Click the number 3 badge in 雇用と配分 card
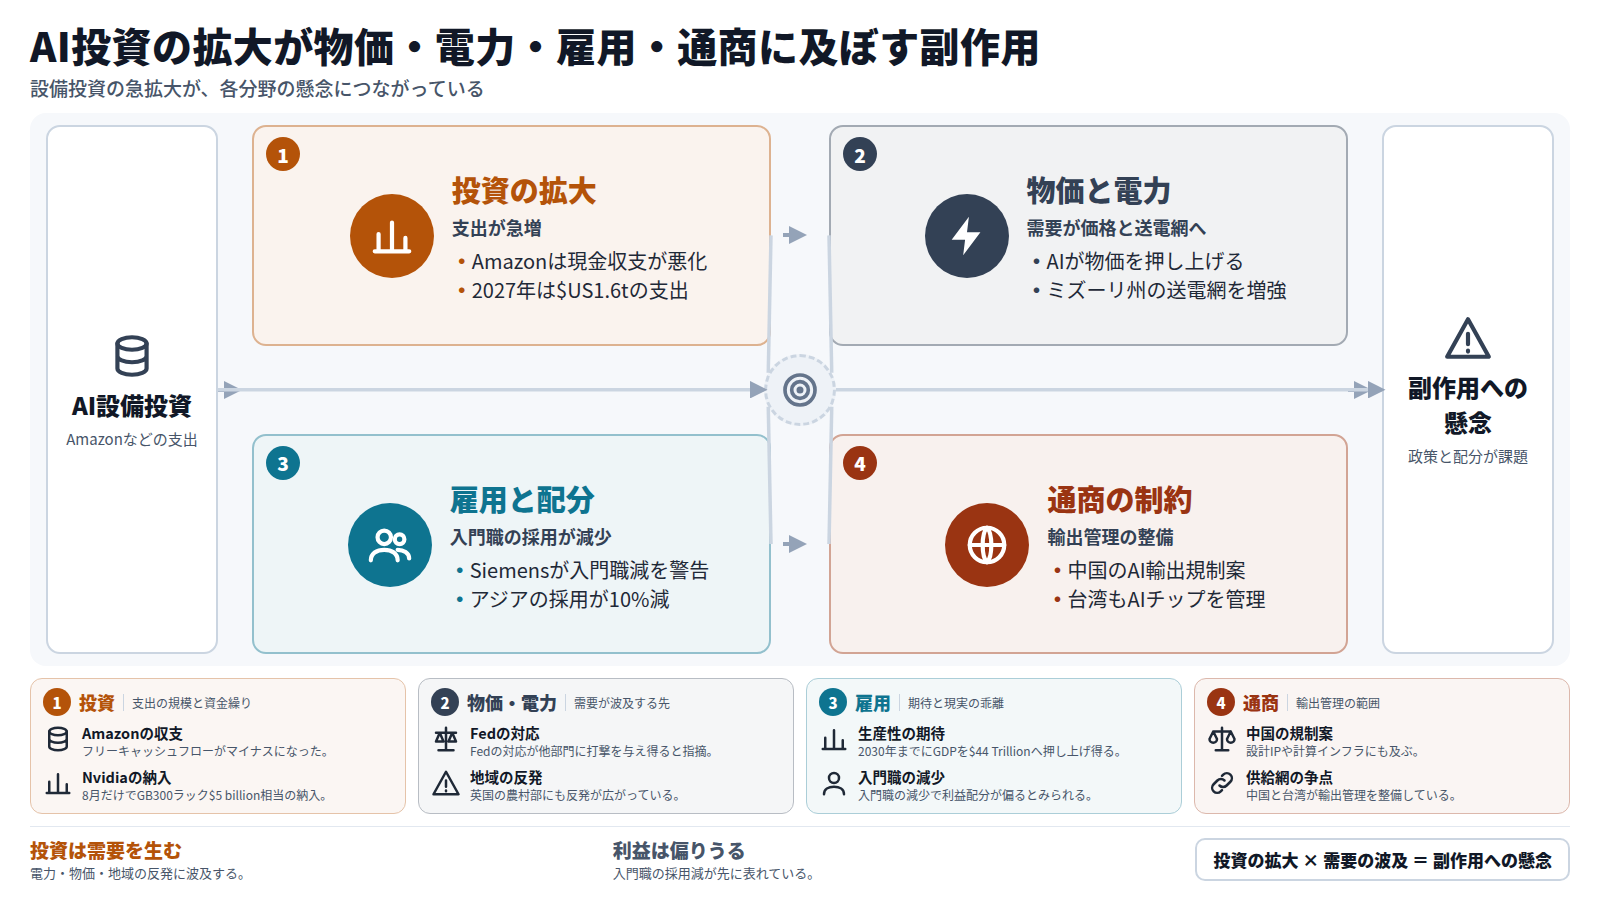Viewport: 1600px width, 900px height. click(283, 464)
